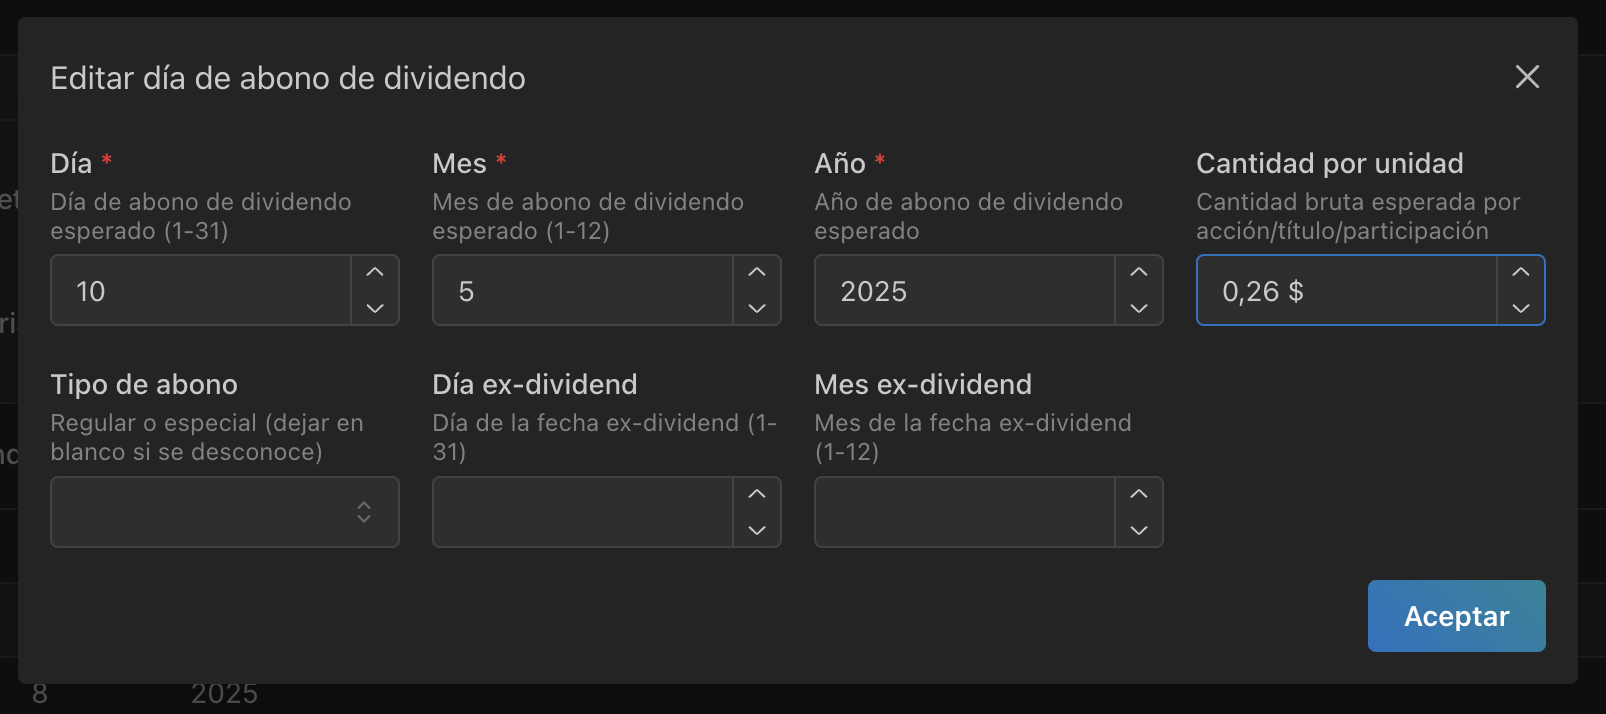Decrease Día ex-dividend with down arrow
The height and width of the screenshot is (714, 1606).
coord(757,530)
